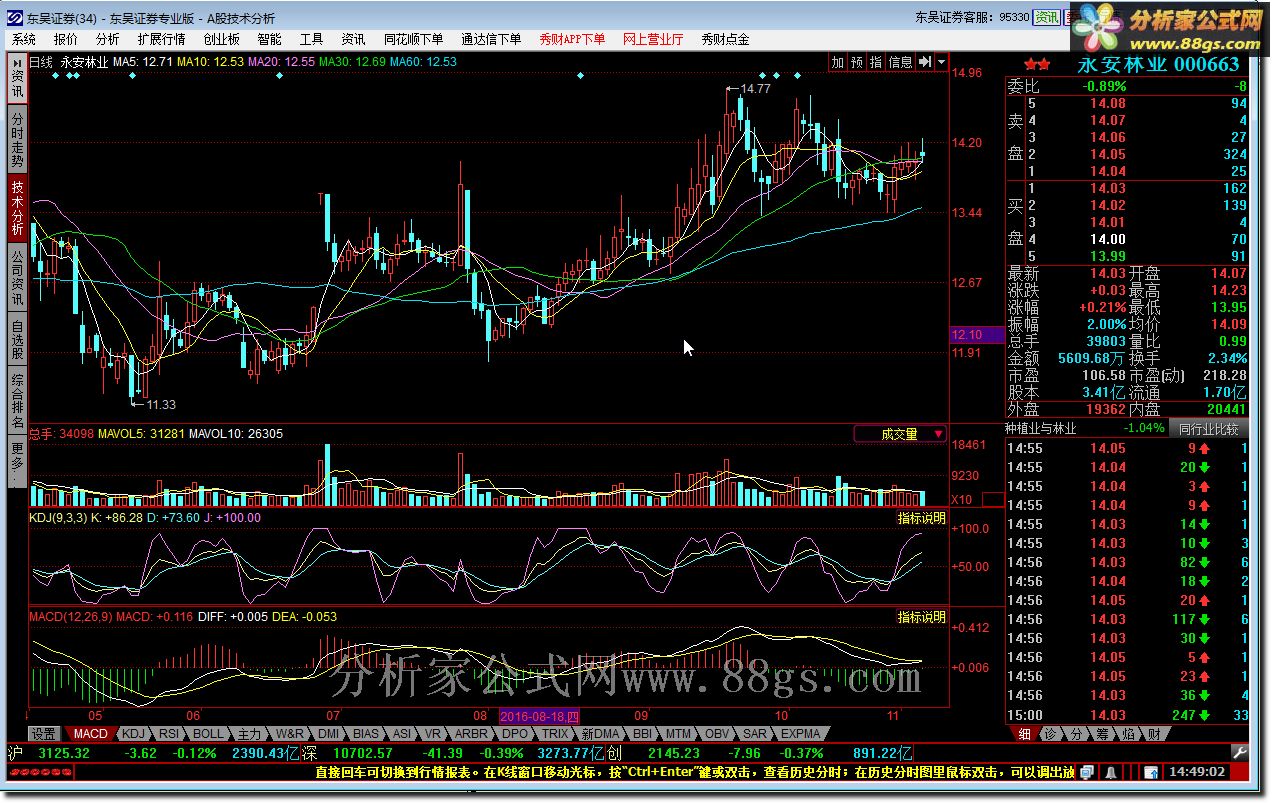
Task: Open the 扩展行情 menu
Action: (161, 39)
